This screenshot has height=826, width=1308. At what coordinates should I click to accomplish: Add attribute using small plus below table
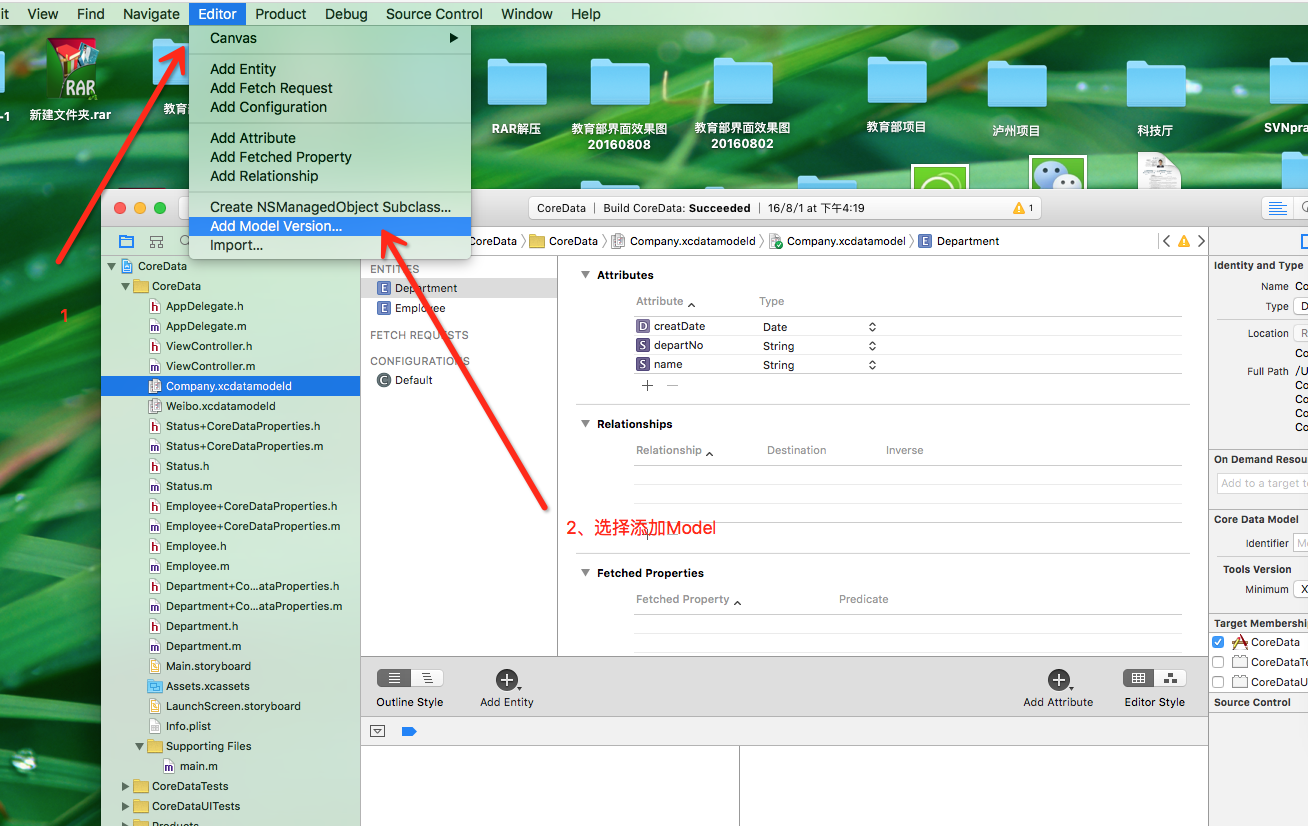[x=647, y=385]
